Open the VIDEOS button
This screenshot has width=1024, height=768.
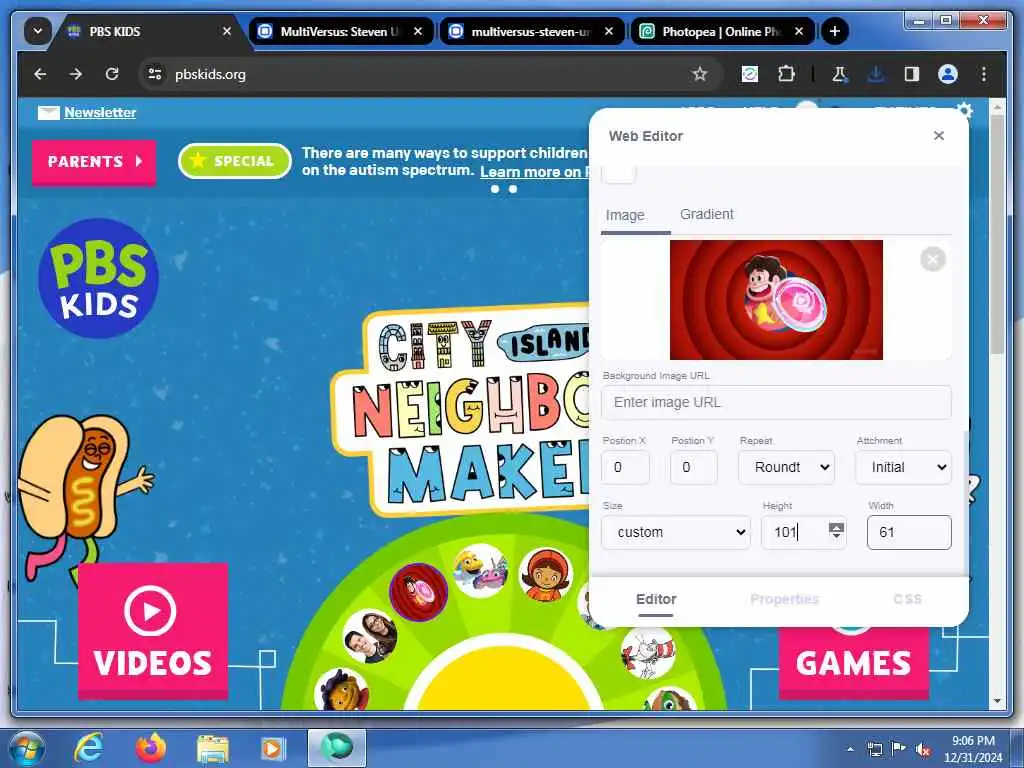tap(153, 630)
